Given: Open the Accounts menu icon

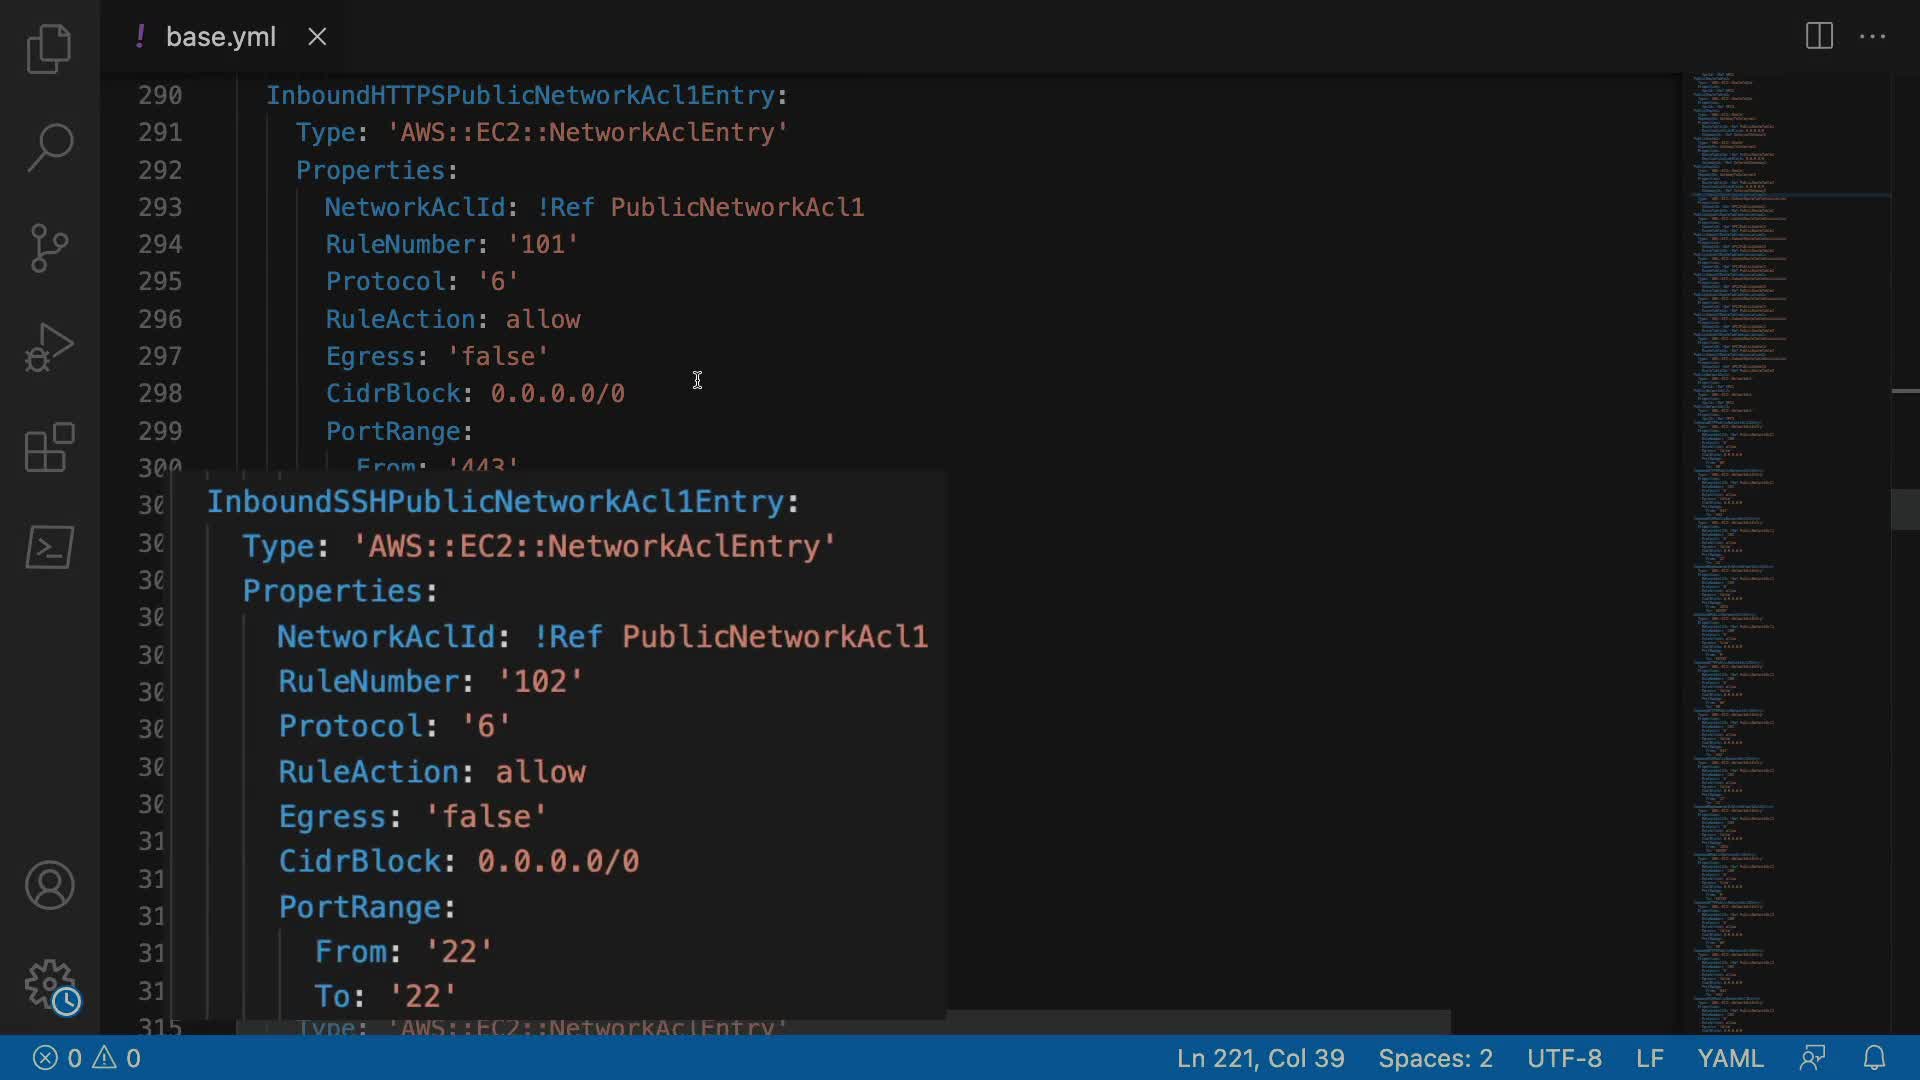Looking at the screenshot, I should pyautogui.click(x=49, y=886).
